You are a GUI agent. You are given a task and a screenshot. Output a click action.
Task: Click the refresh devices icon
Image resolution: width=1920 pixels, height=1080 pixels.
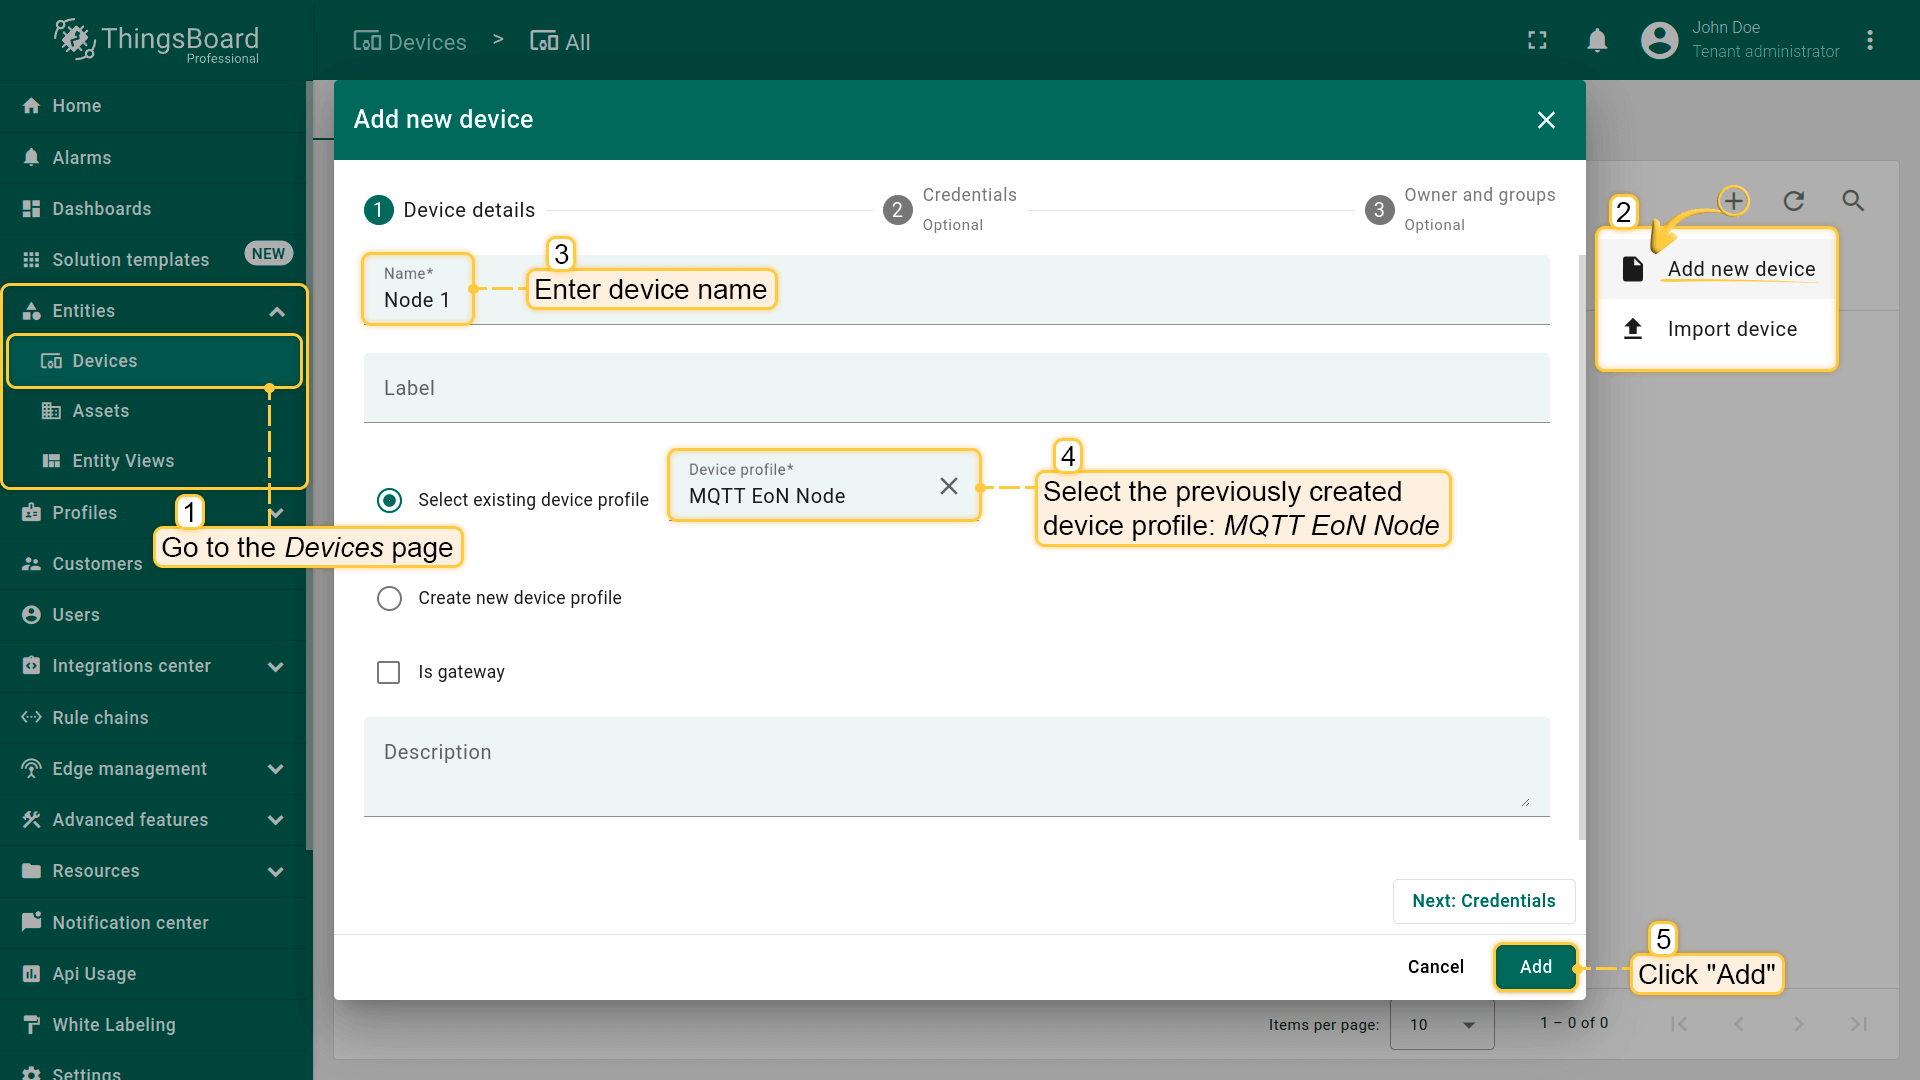click(1793, 201)
